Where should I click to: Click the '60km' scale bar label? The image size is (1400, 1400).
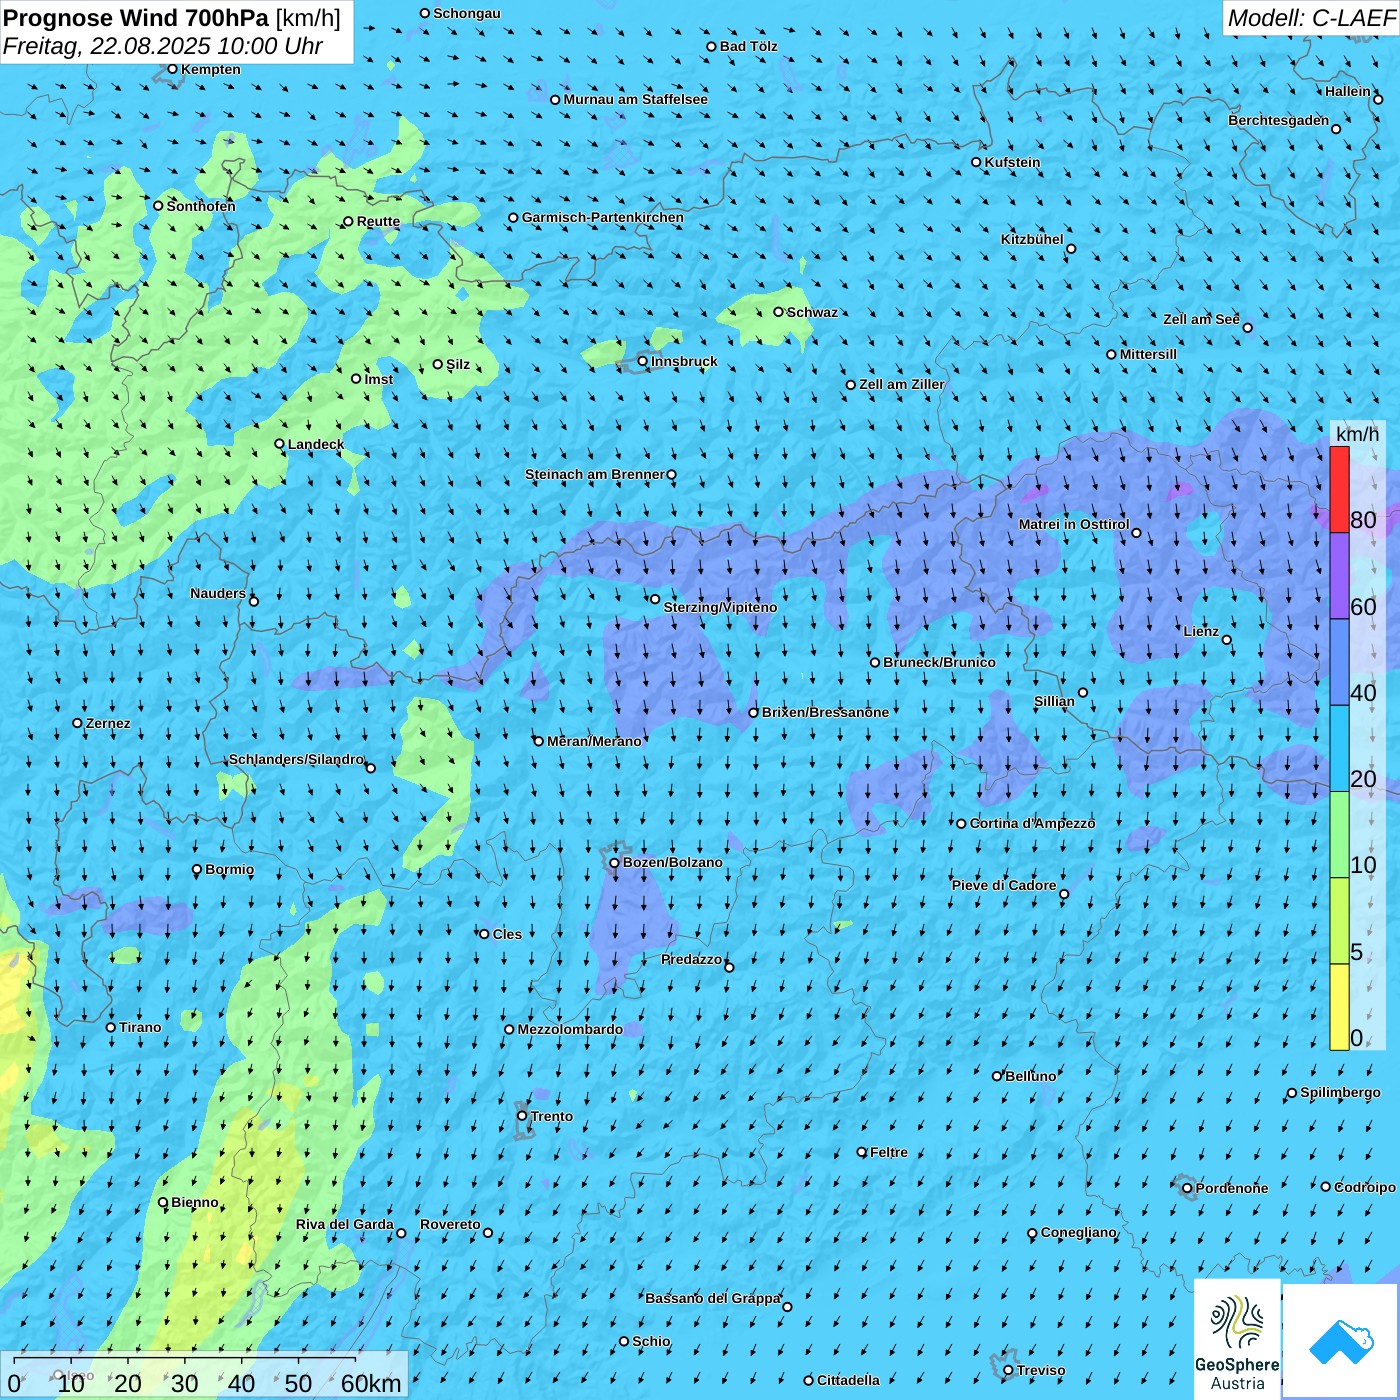(x=371, y=1383)
